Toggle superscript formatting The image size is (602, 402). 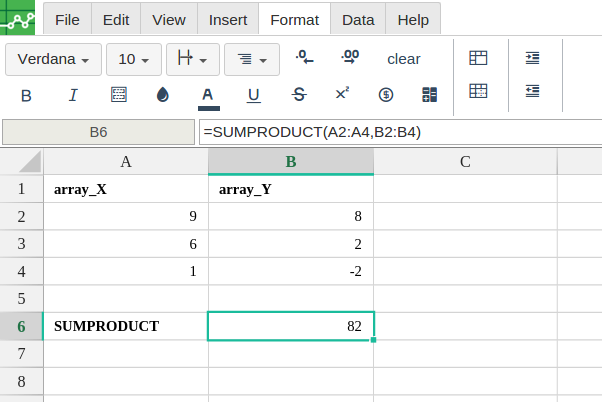342,93
